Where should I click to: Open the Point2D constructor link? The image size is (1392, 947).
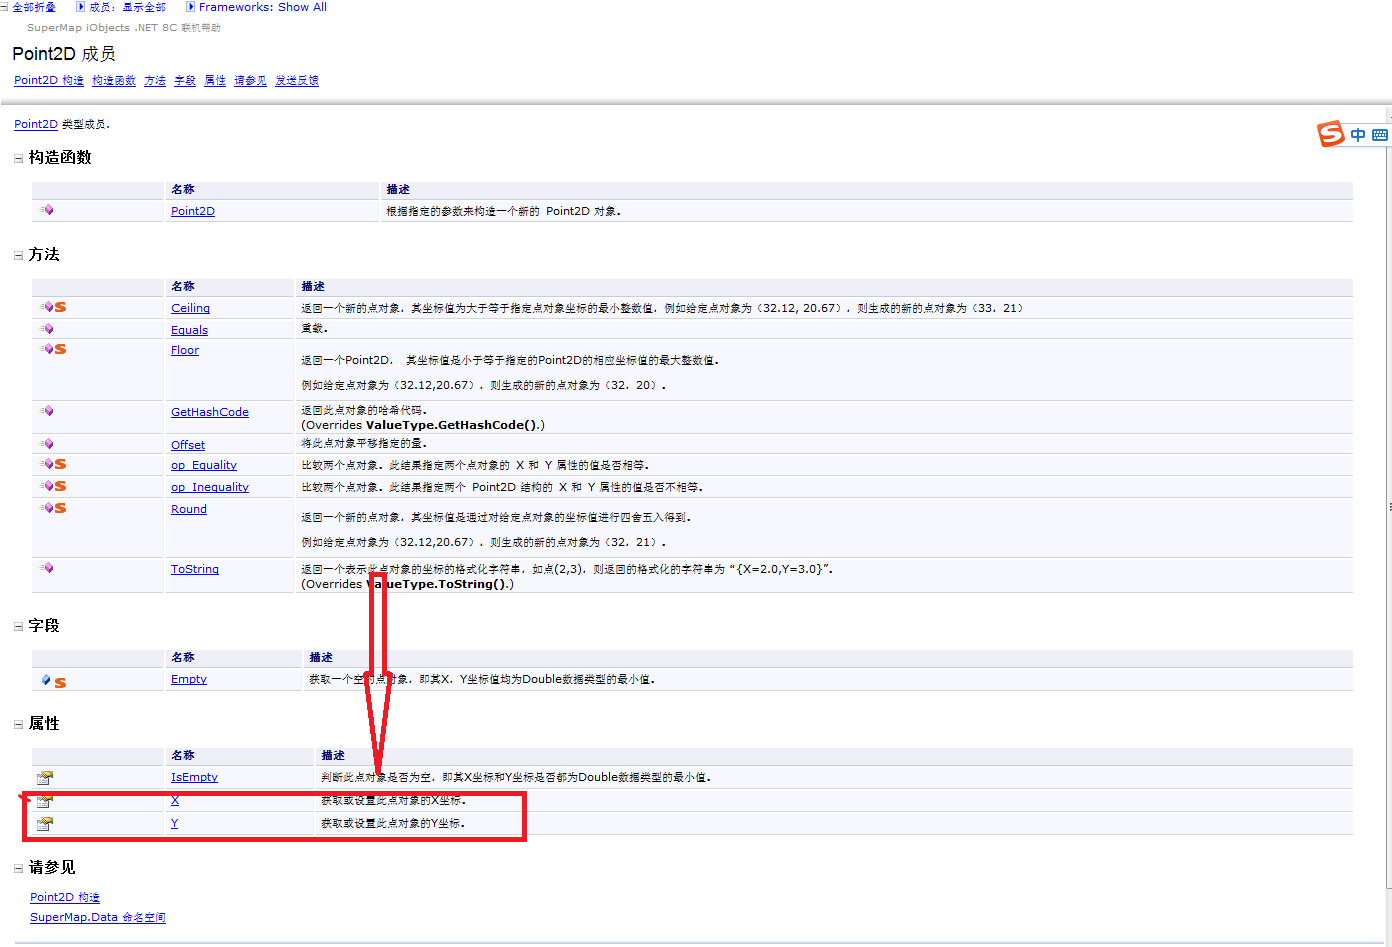click(193, 211)
